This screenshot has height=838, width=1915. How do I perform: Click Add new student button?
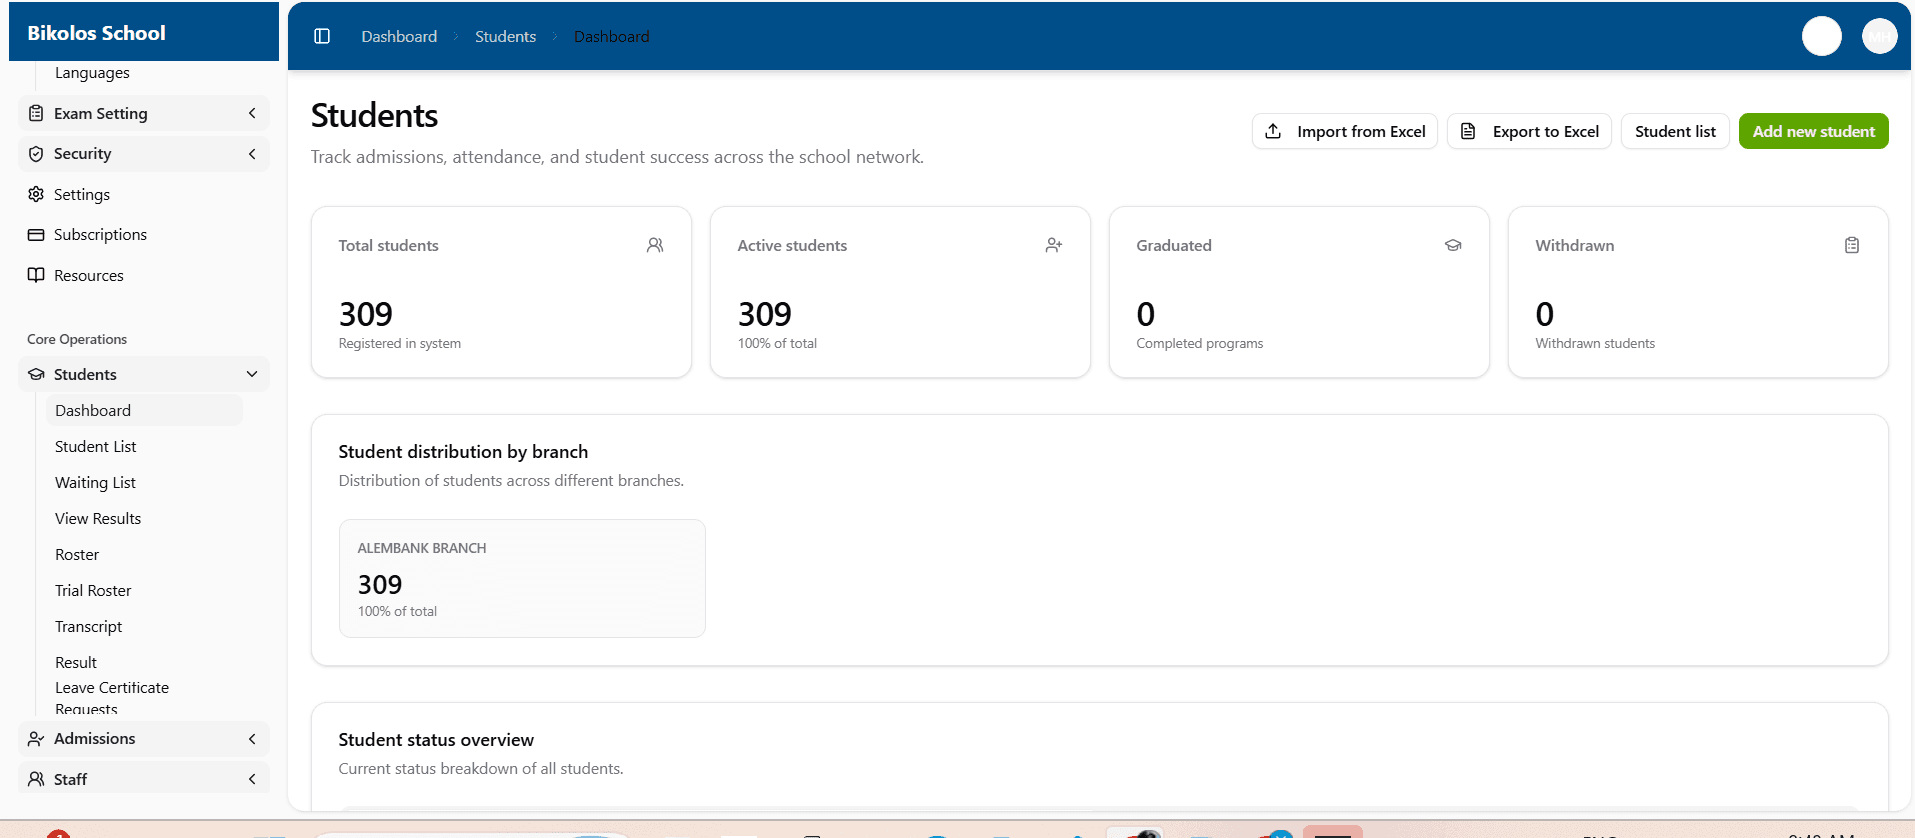[1813, 131]
